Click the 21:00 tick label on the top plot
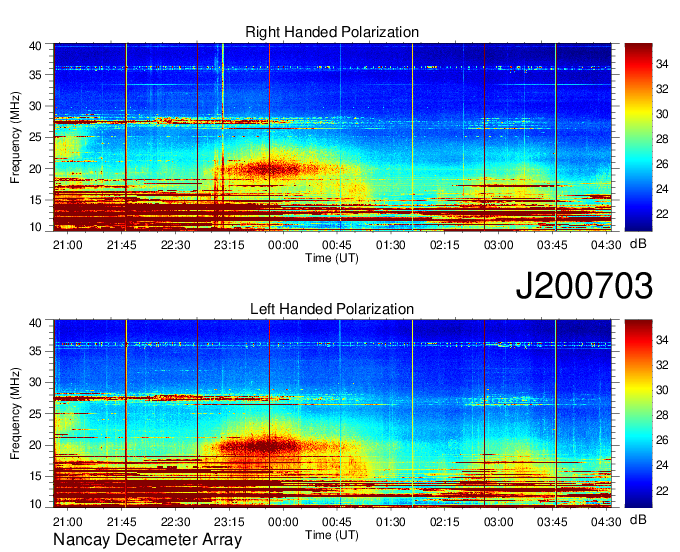 tap(68, 245)
